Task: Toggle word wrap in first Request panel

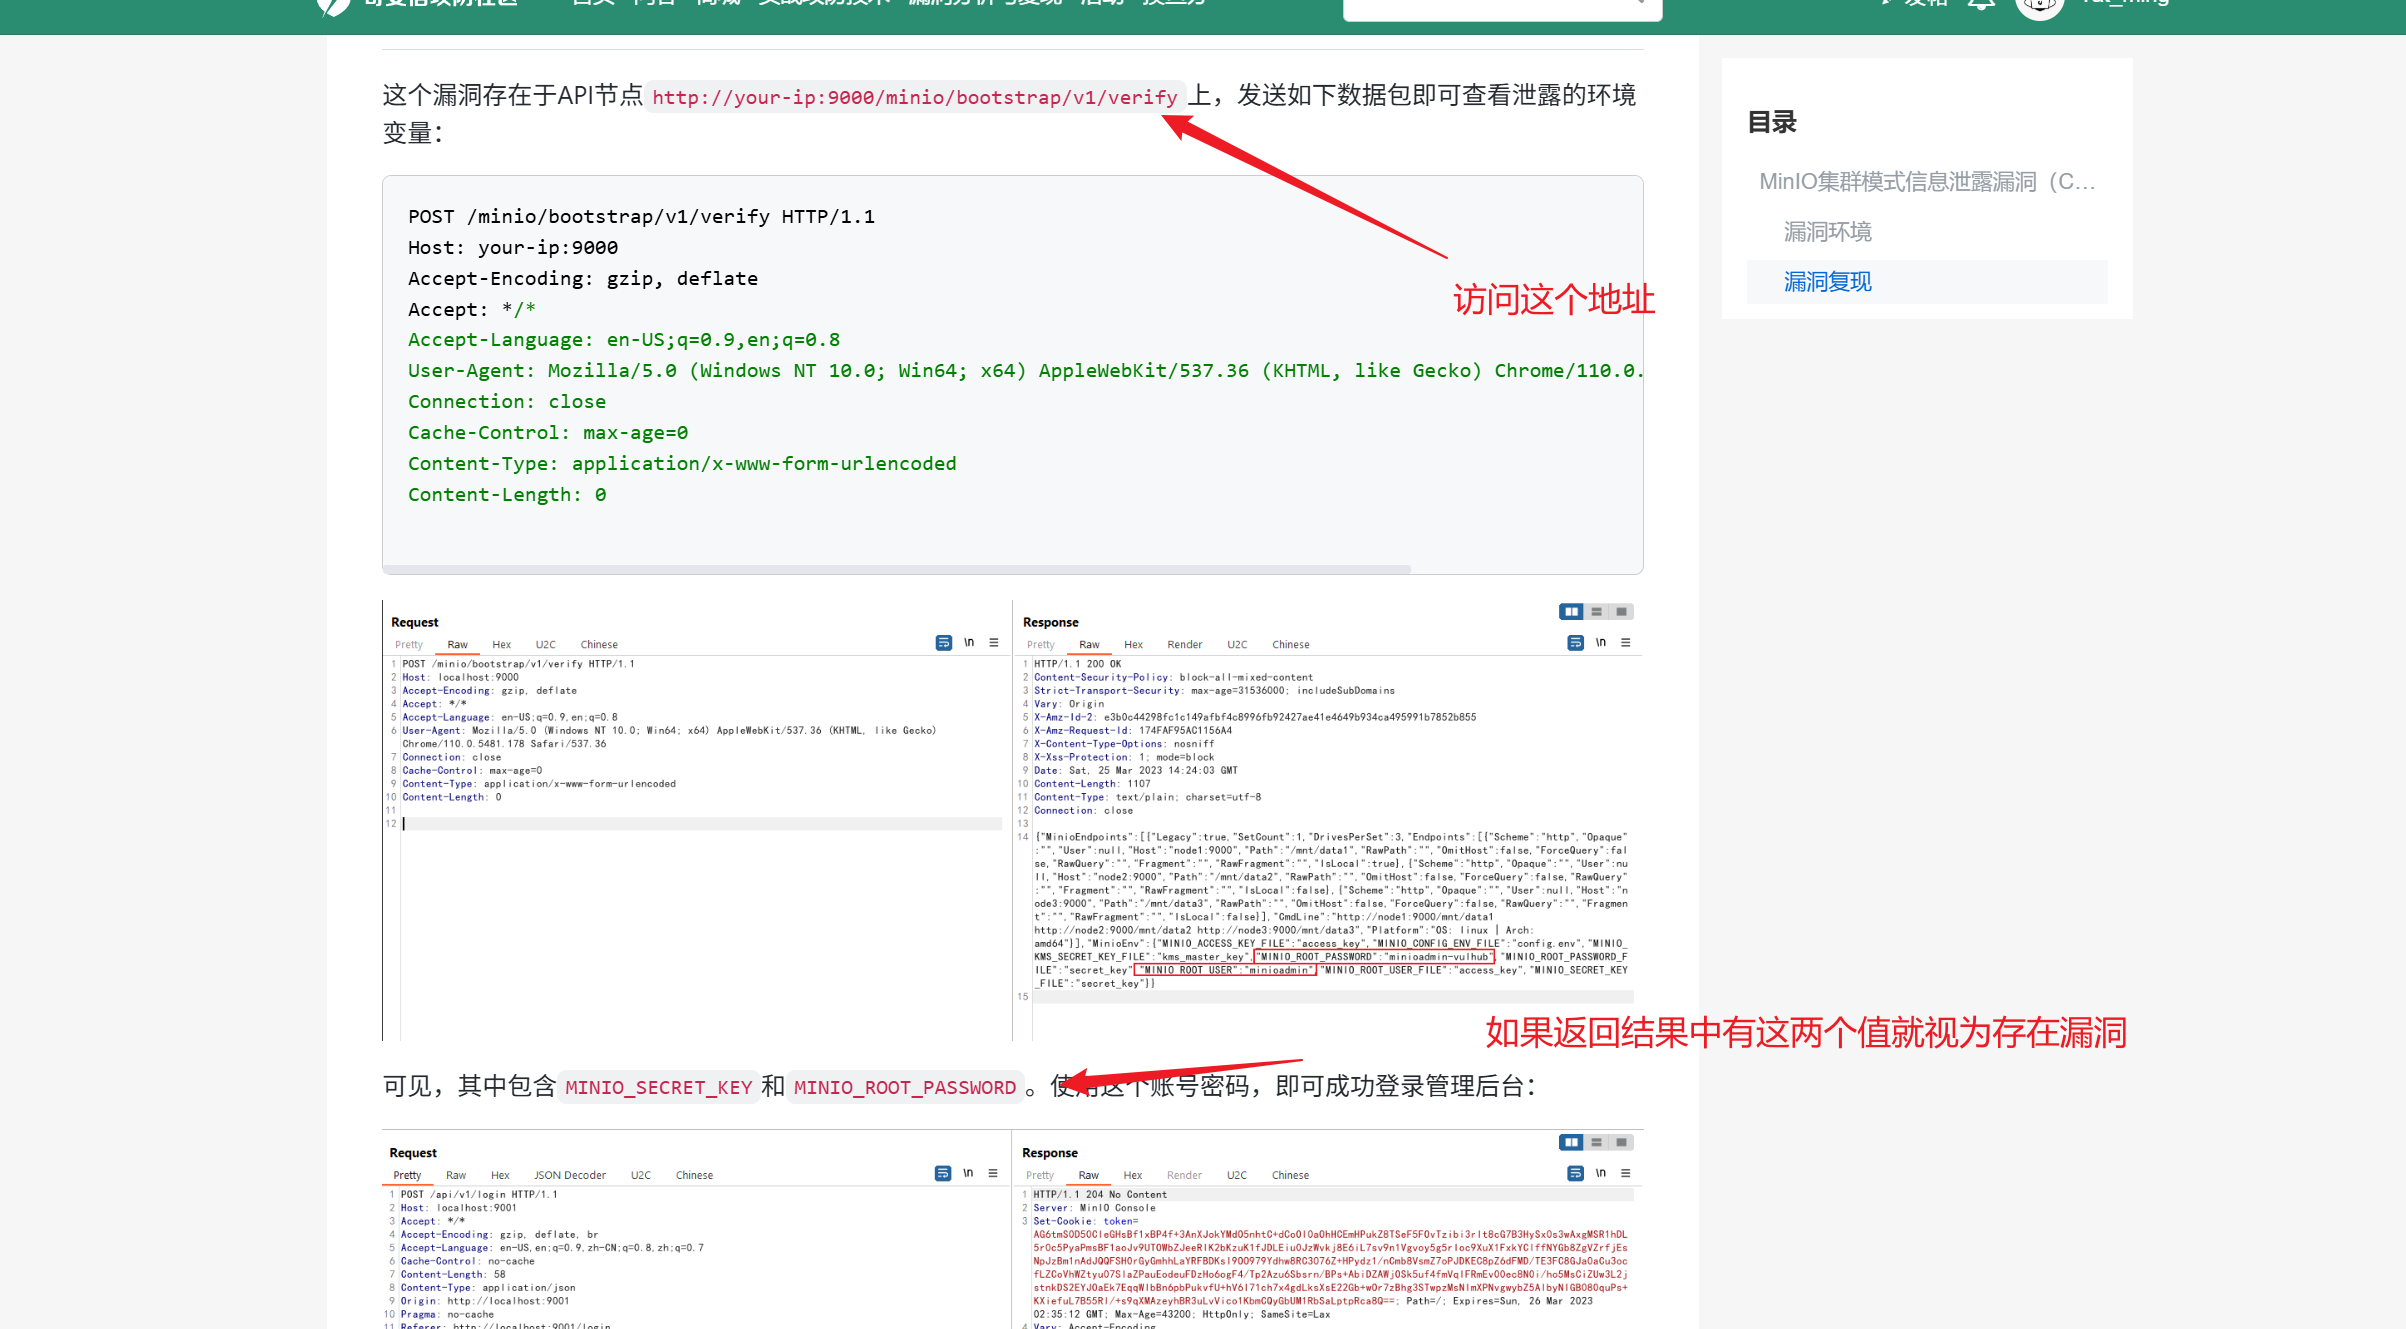Action: click(x=943, y=643)
